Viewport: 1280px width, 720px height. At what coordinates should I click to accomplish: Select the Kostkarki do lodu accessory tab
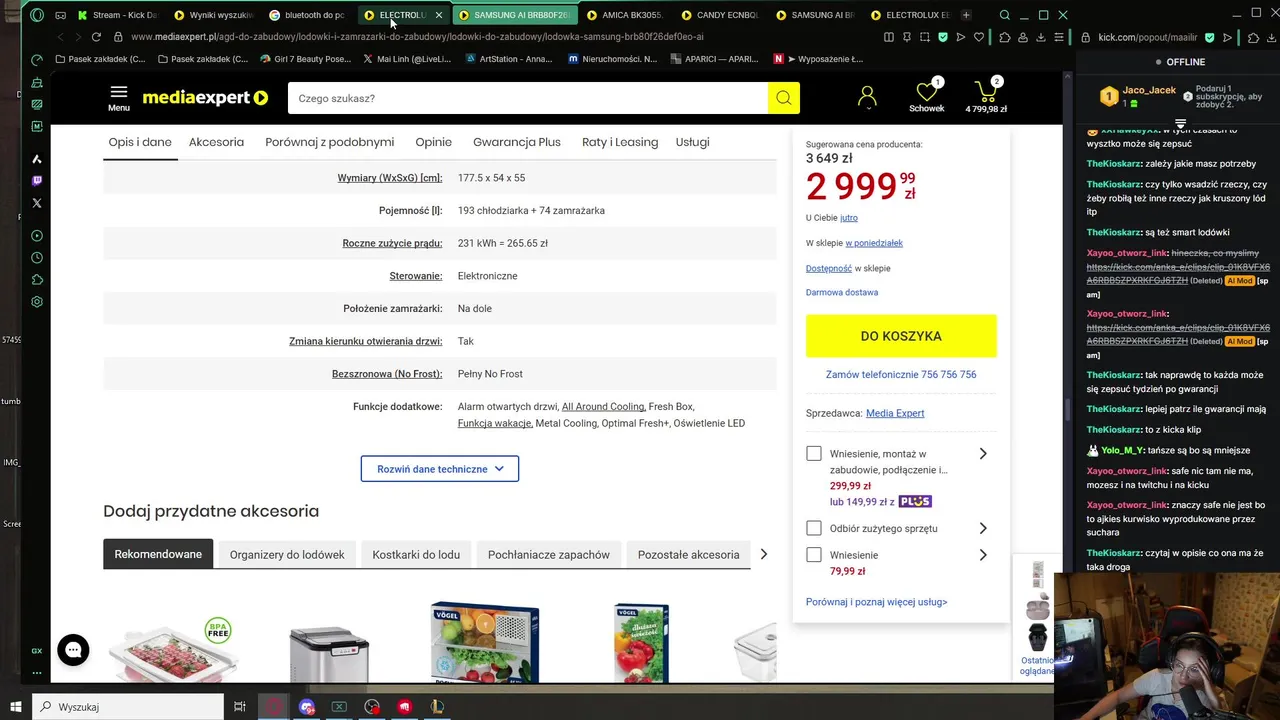point(416,554)
